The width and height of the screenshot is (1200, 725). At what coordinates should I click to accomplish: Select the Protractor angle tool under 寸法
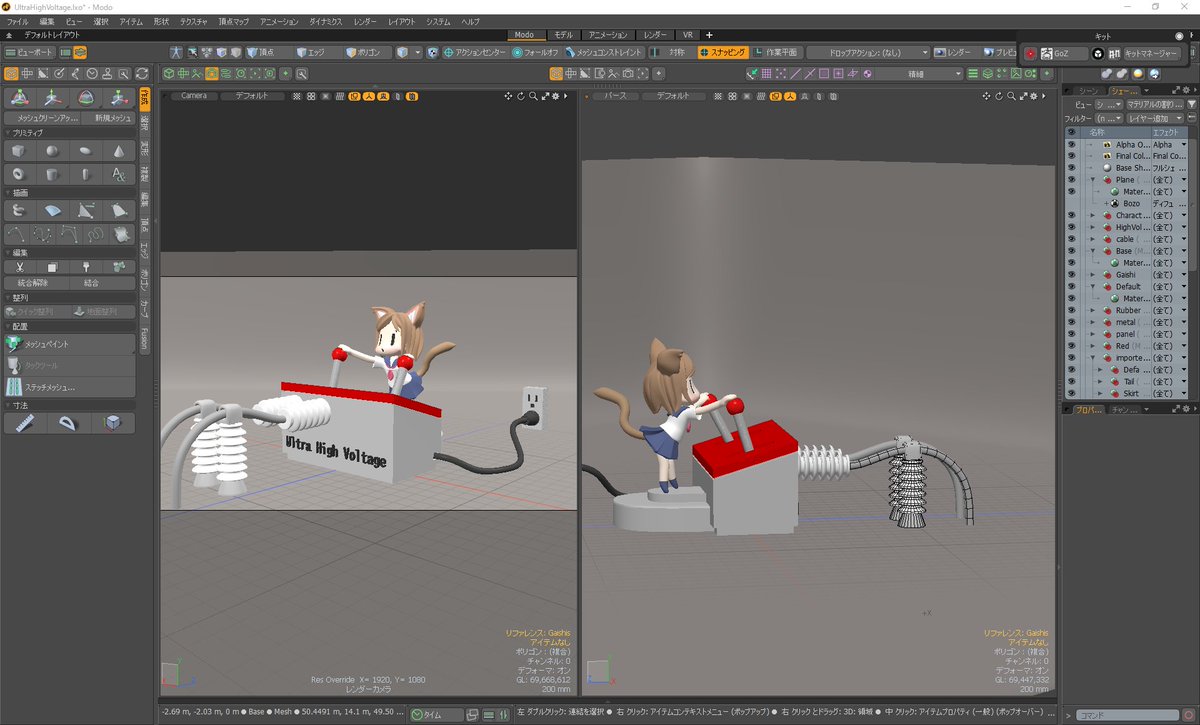point(69,424)
